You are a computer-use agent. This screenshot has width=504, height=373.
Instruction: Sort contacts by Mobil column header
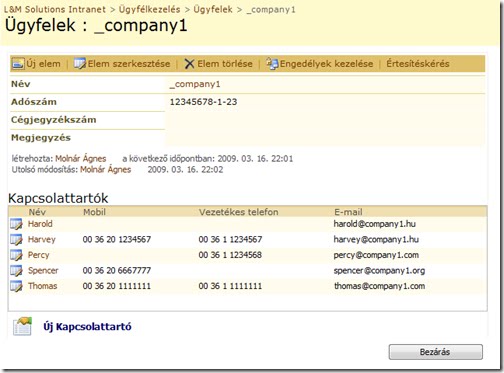coord(94,212)
